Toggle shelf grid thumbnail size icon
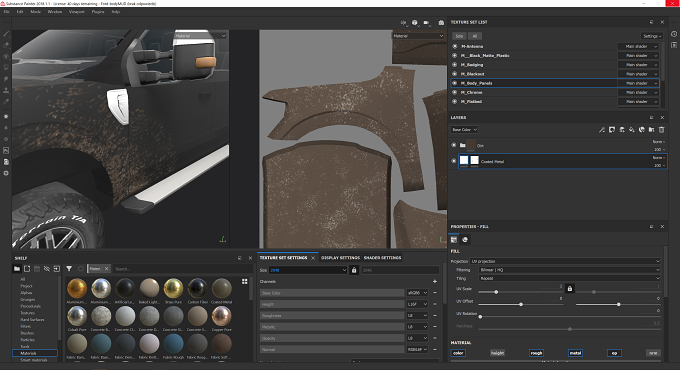The height and width of the screenshot is (370, 680). pyautogui.click(x=245, y=282)
